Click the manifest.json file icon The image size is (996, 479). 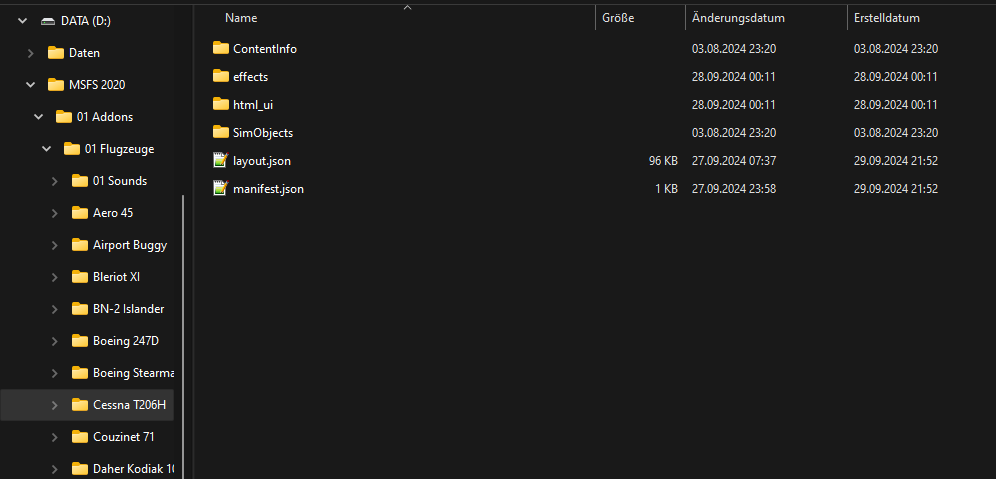[x=220, y=188]
